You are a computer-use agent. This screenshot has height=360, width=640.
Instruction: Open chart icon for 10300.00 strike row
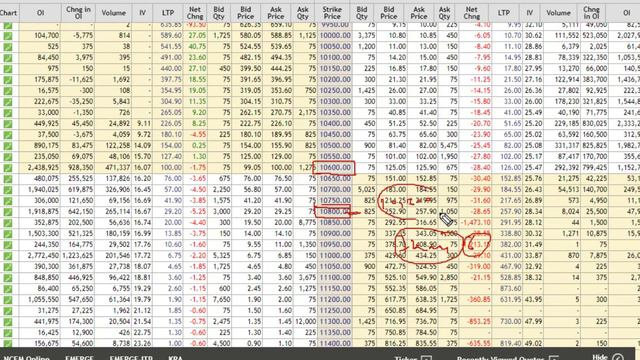[x=8, y=102]
